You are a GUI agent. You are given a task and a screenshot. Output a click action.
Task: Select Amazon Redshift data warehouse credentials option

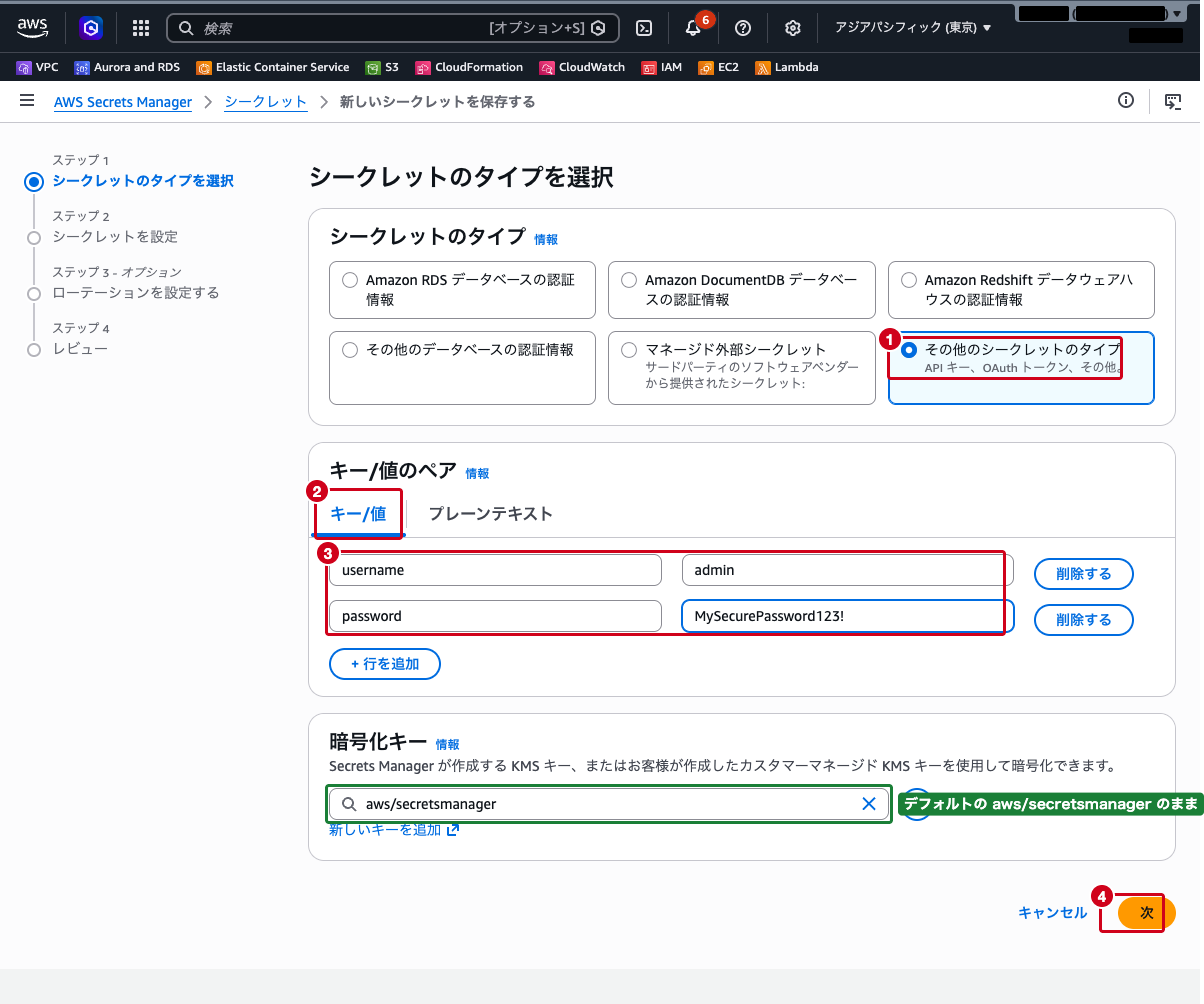[x=1021, y=290]
